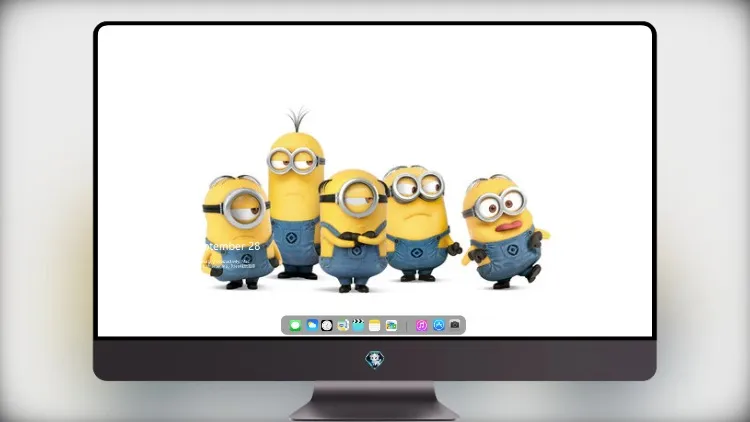Open the yellow Notes app in the dock

point(375,325)
